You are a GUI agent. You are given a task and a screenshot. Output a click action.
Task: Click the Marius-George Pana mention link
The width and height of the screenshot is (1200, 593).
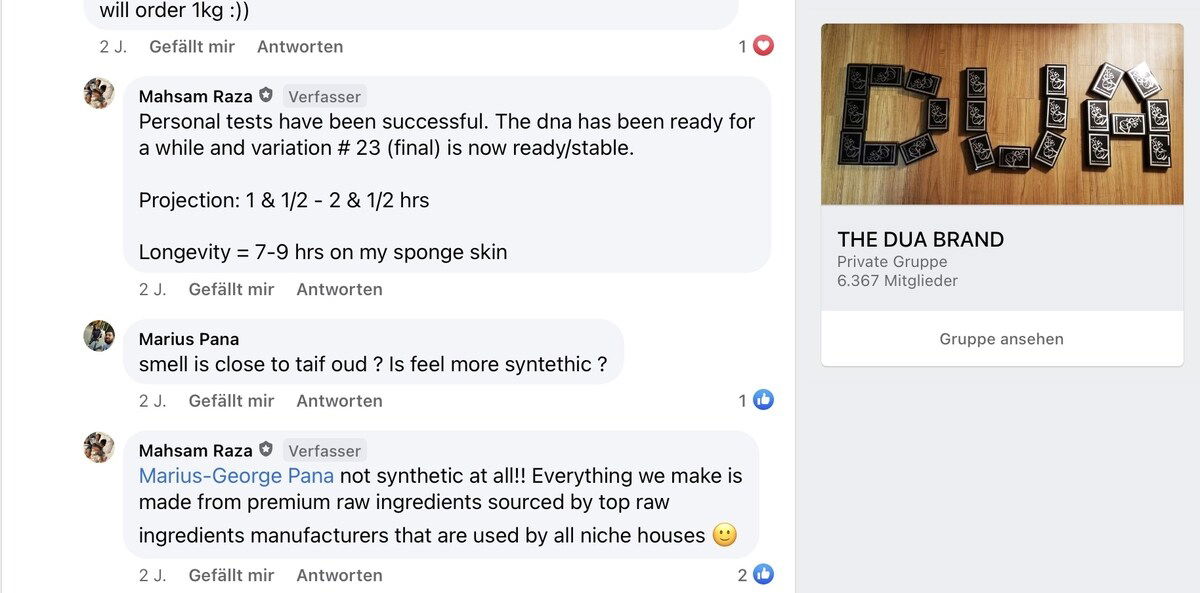pos(236,476)
